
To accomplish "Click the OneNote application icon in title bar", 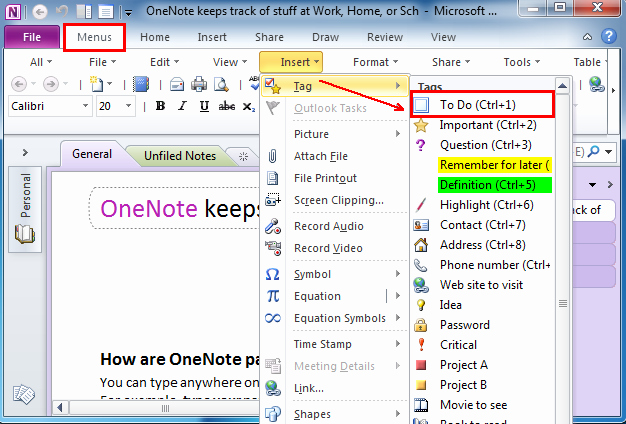I will click(x=13, y=12).
